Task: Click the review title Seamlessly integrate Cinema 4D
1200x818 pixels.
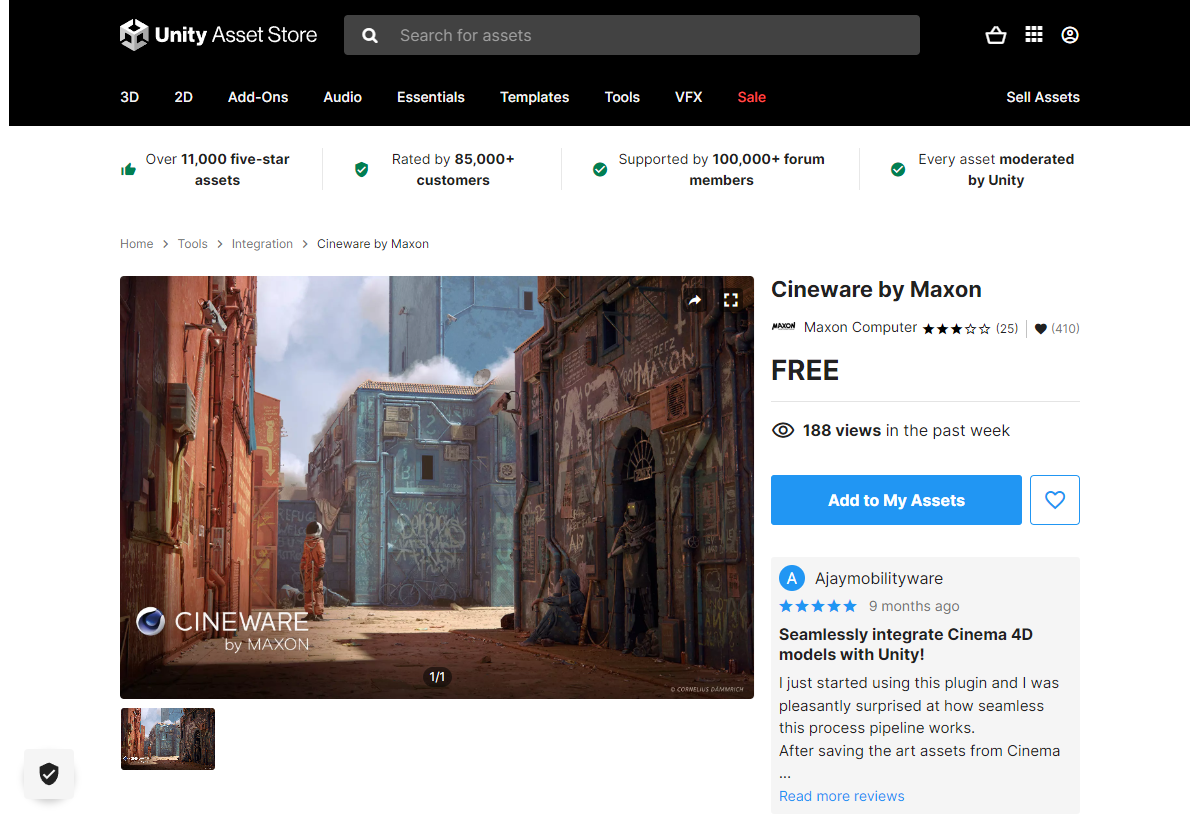Action: [x=906, y=644]
